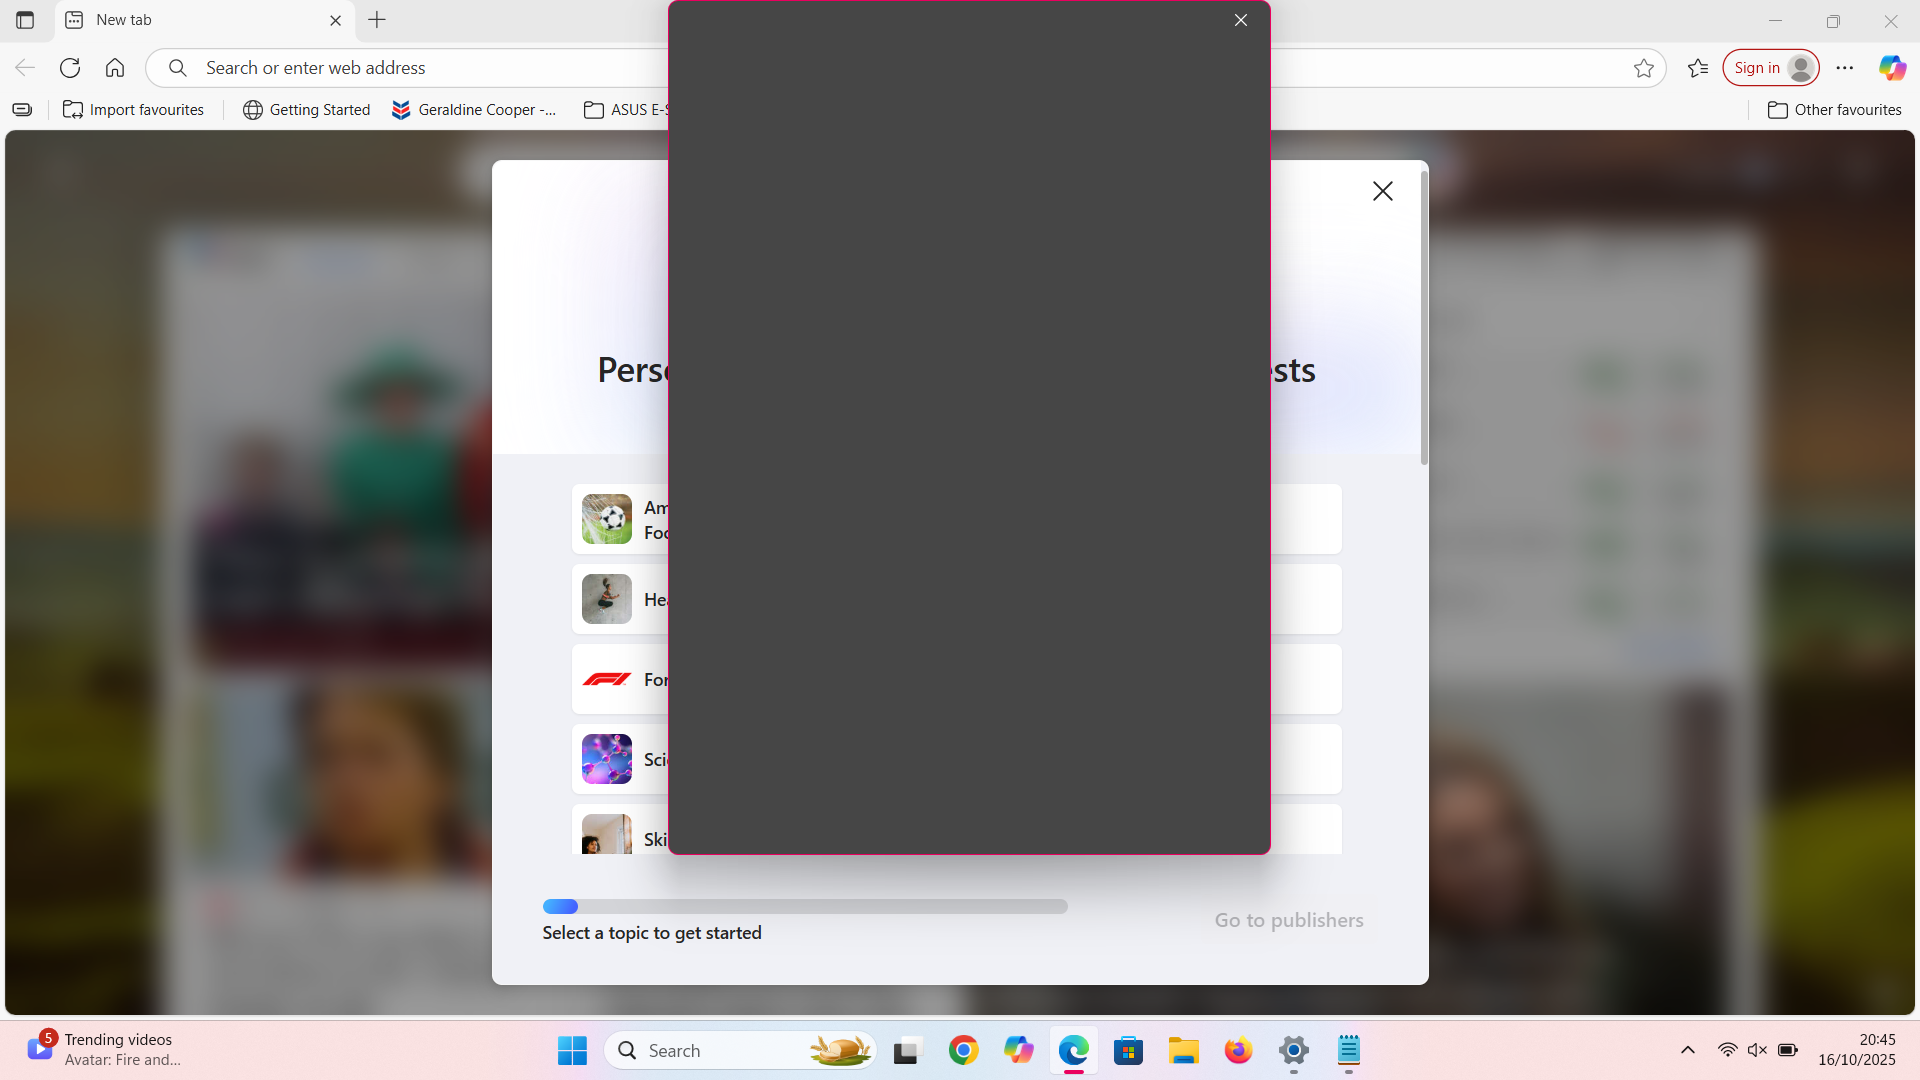Open the Favourites hub icon
This screenshot has height=1080, width=1920.
[1698, 68]
